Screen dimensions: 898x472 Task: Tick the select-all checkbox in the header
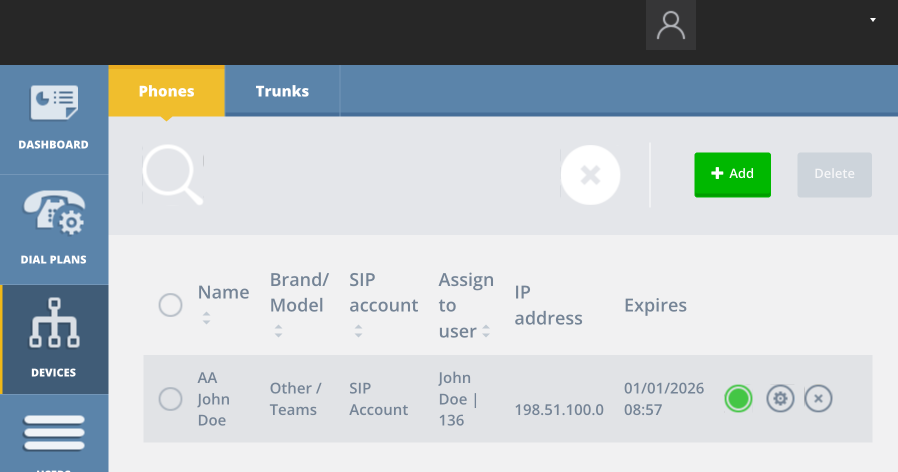click(x=171, y=305)
